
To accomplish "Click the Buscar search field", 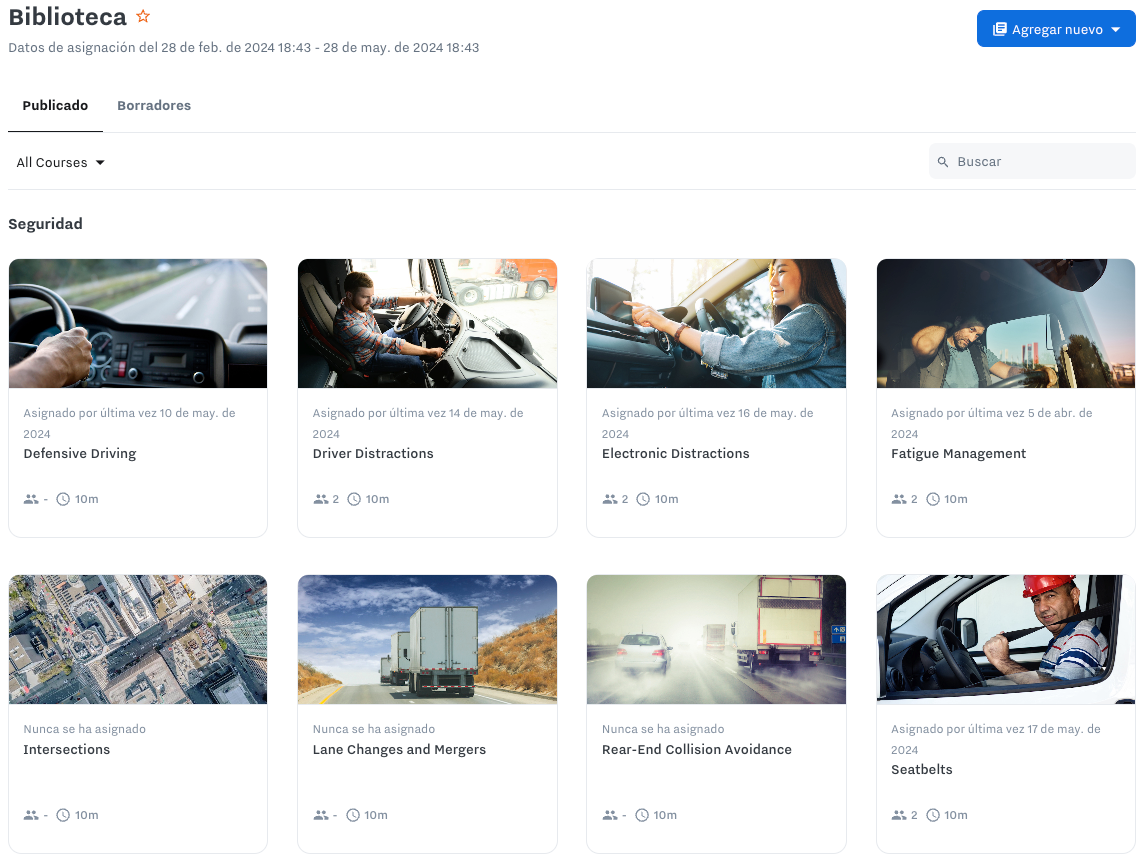I will click(1032, 161).
